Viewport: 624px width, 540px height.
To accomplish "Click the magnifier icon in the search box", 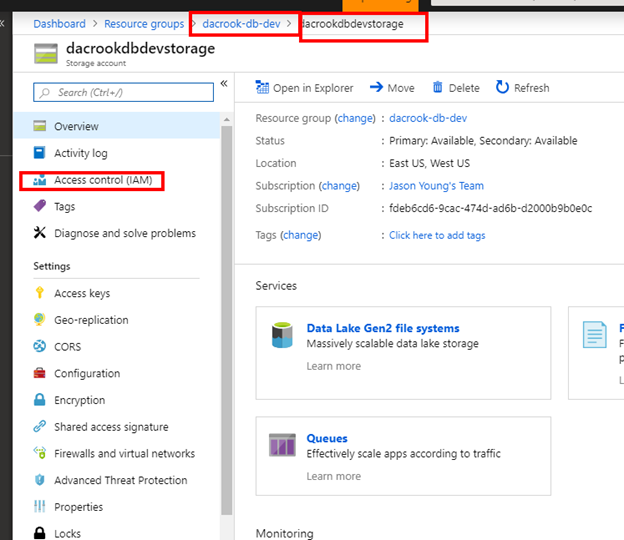I will click(45, 93).
